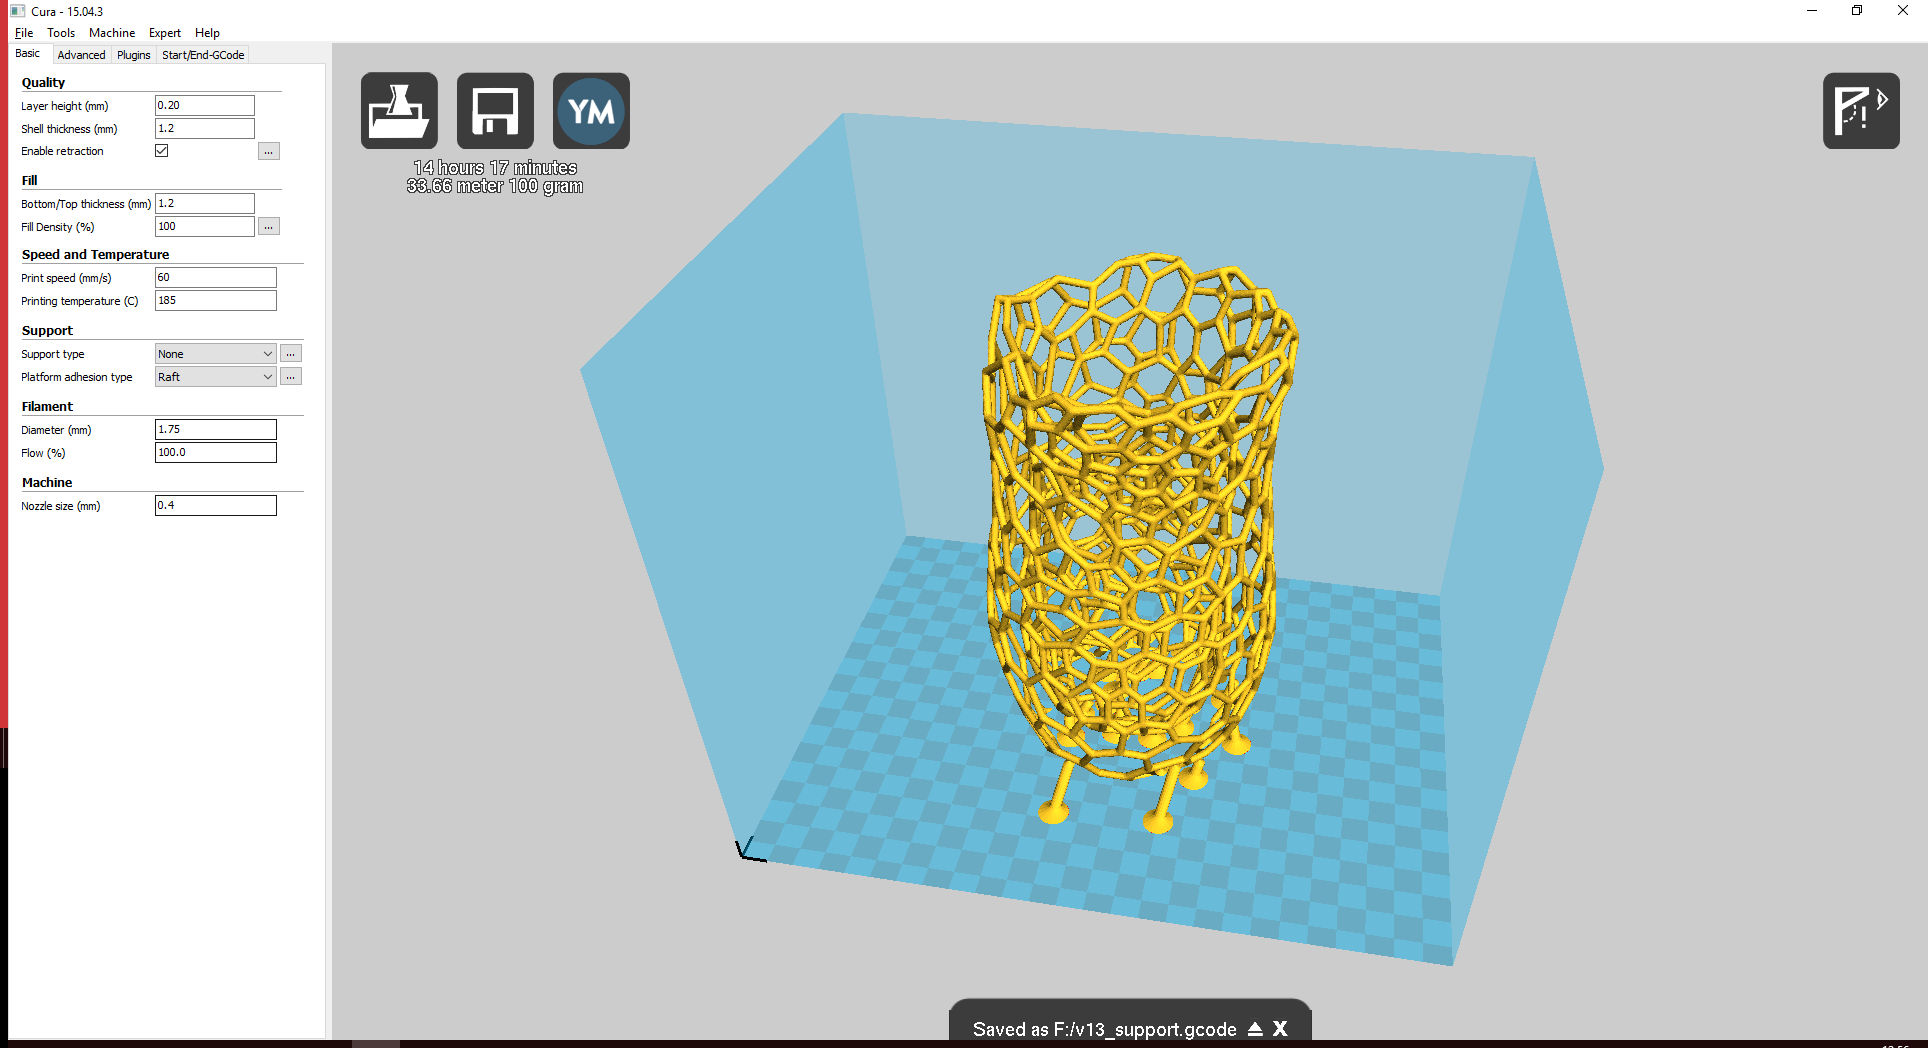Minimize the Cura window
The height and width of the screenshot is (1048, 1928).
[1812, 11]
